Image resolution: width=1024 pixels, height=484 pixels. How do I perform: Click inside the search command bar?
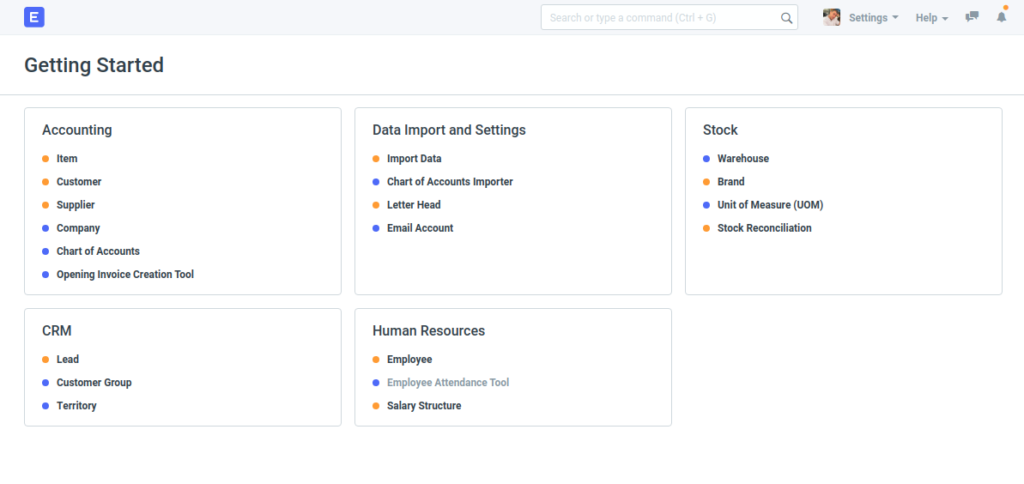(660, 18)
